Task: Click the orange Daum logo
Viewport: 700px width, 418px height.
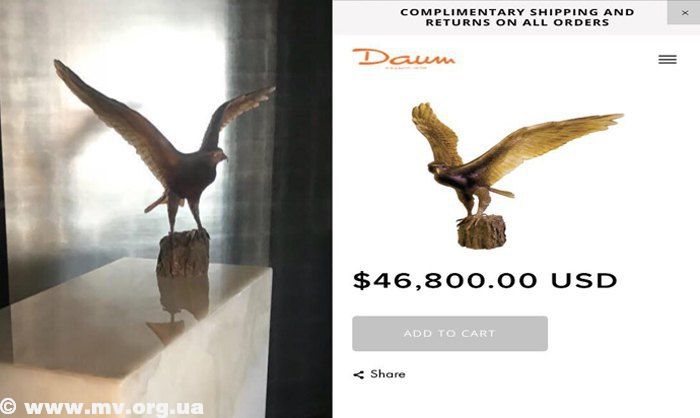Action: [x=404, y=58]
